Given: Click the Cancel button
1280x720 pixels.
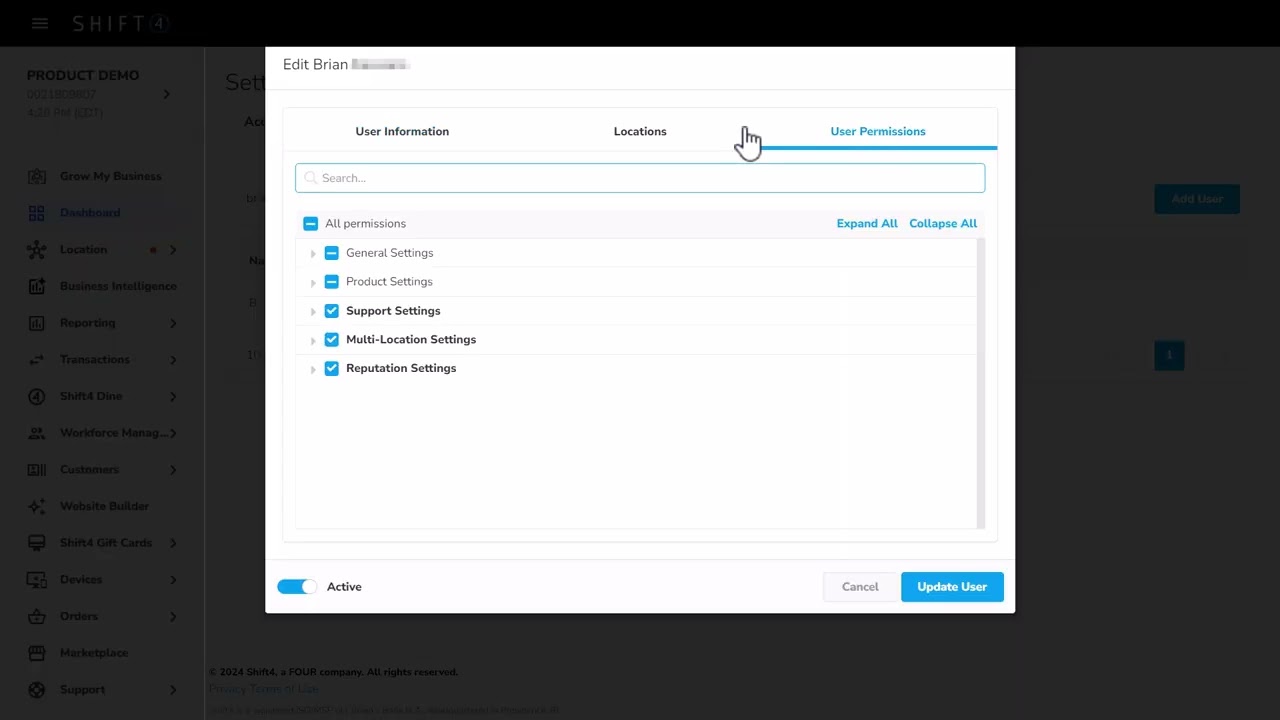Looking at the screenshot, I should 860,587.
